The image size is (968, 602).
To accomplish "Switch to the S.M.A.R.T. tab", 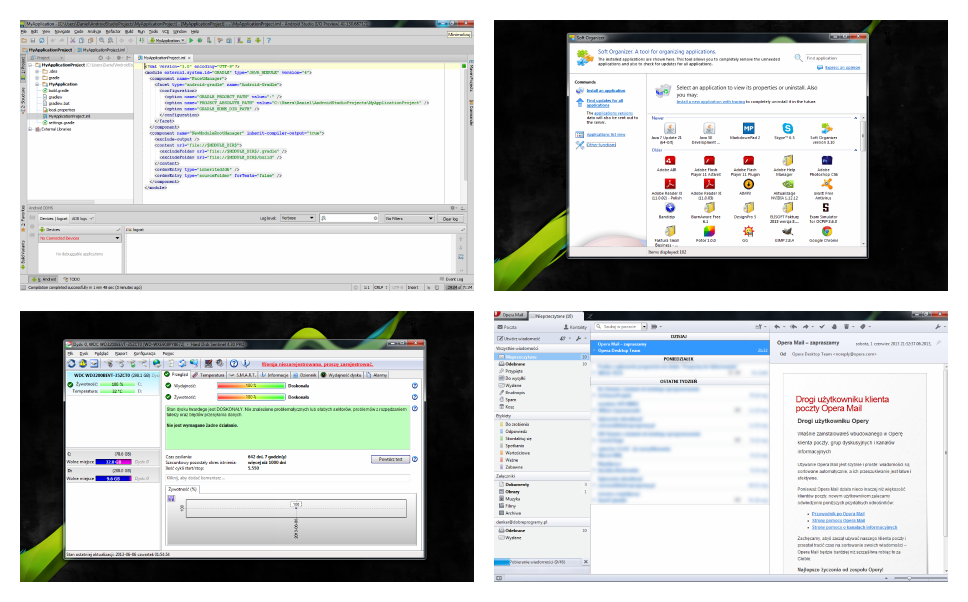I will 242,375.
